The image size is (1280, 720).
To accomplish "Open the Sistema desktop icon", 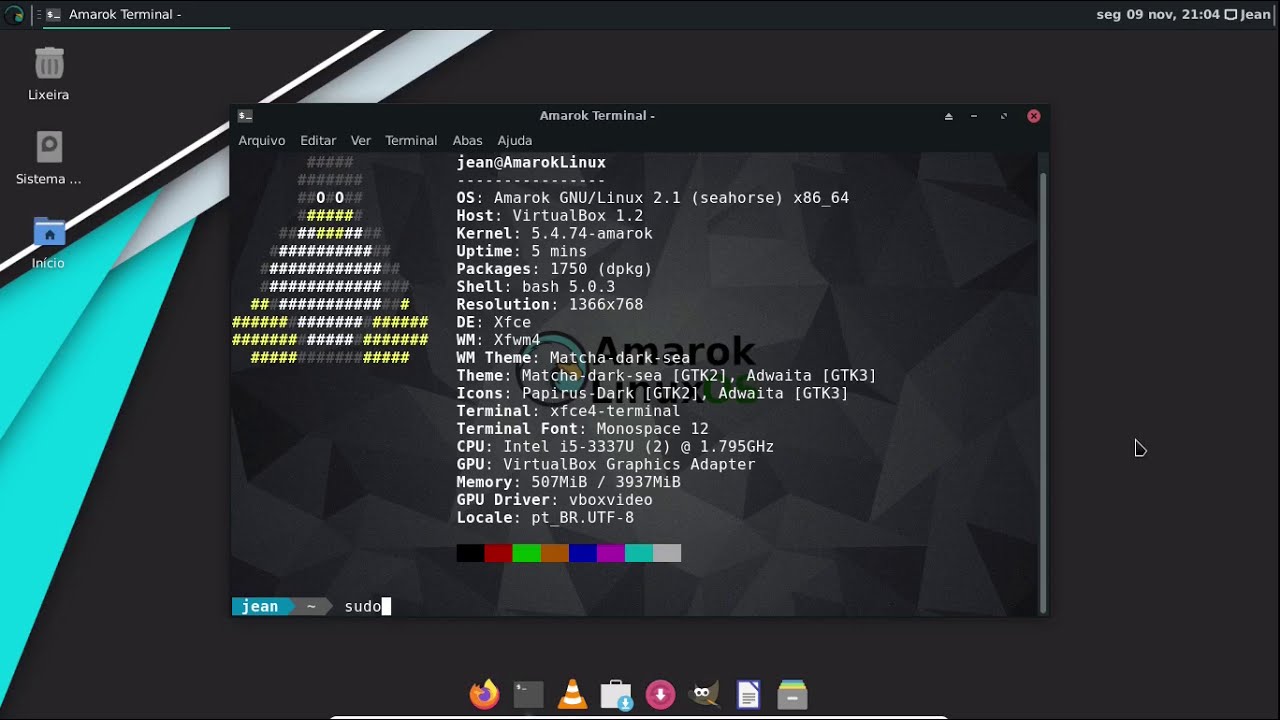I will [49, 158].
